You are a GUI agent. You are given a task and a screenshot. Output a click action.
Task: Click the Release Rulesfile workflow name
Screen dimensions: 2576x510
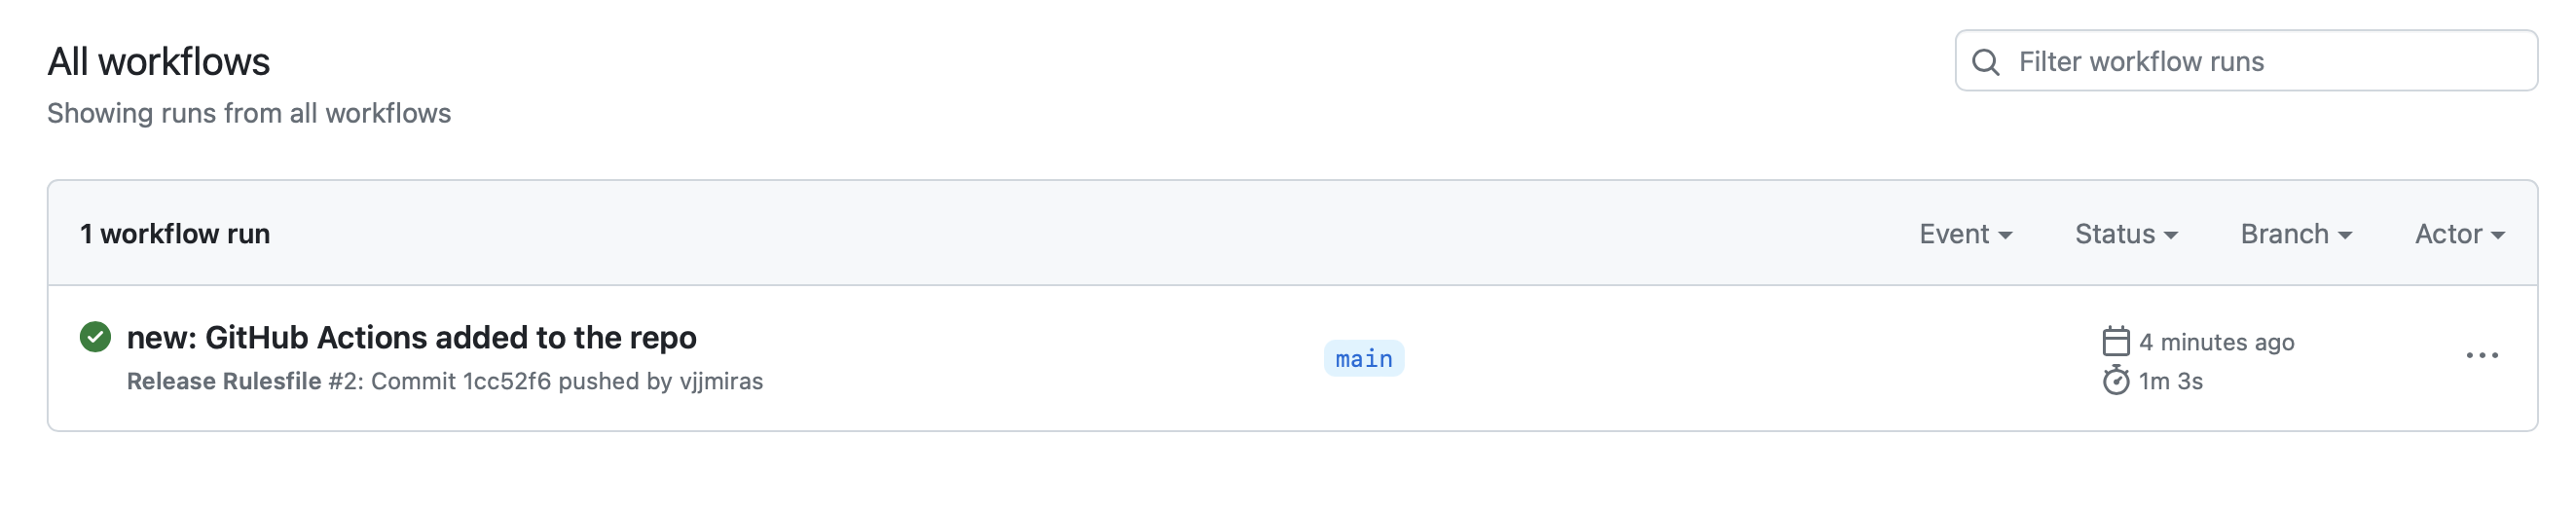[x=224, y=382]
